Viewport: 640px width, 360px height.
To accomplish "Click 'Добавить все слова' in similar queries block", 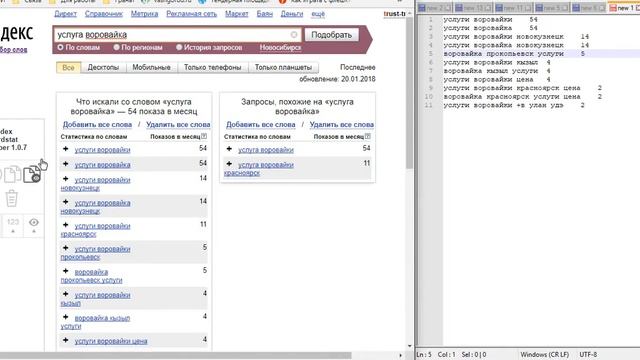I will [x=260, y=124].
